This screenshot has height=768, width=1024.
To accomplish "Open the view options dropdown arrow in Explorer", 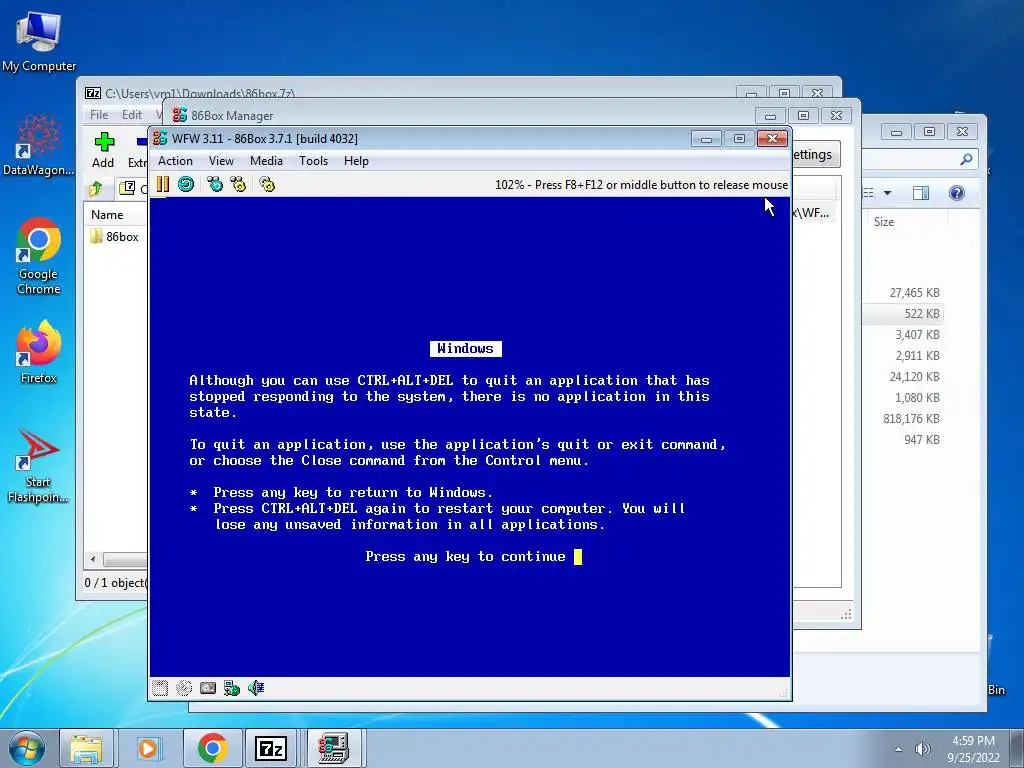I will click(888, 193).
